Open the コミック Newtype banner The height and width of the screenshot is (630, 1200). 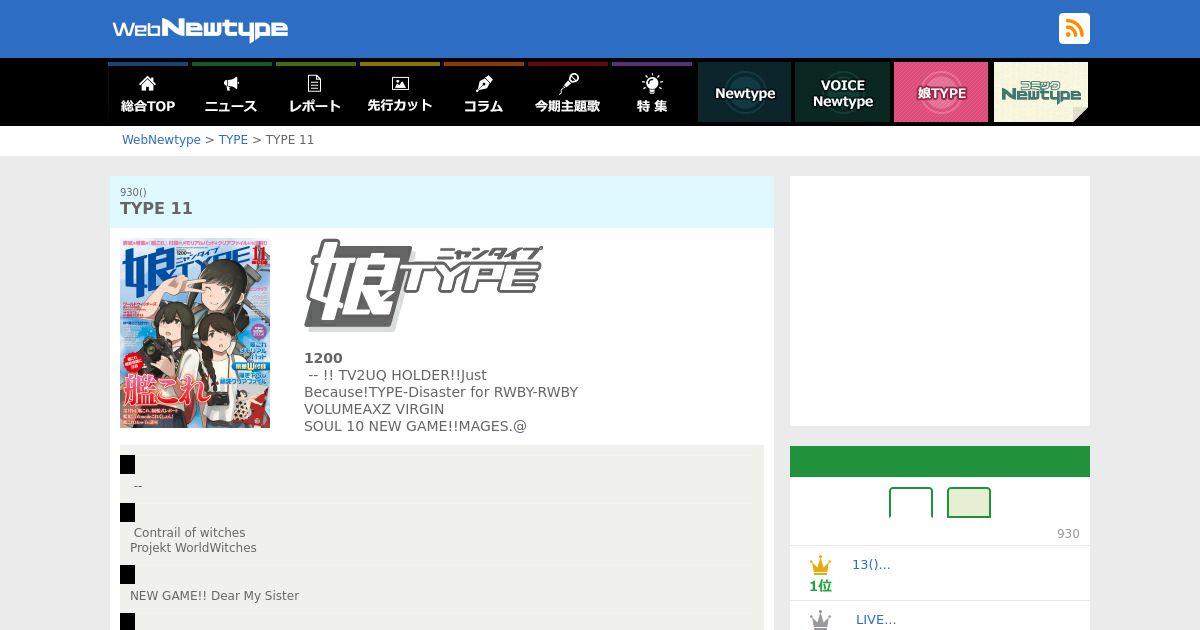(1041, 92)
